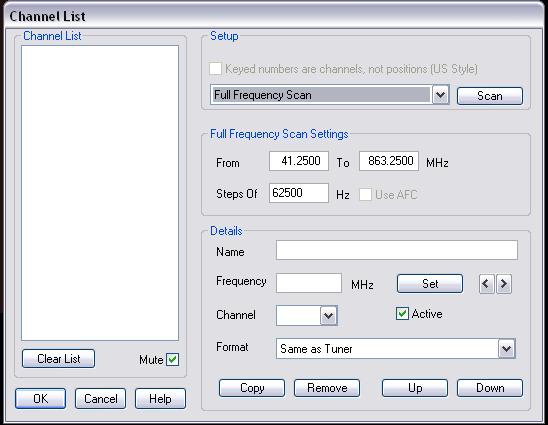This screenshot has width=548, height=425.
Task: Click inside the Name text field
Action: [397, 250]
